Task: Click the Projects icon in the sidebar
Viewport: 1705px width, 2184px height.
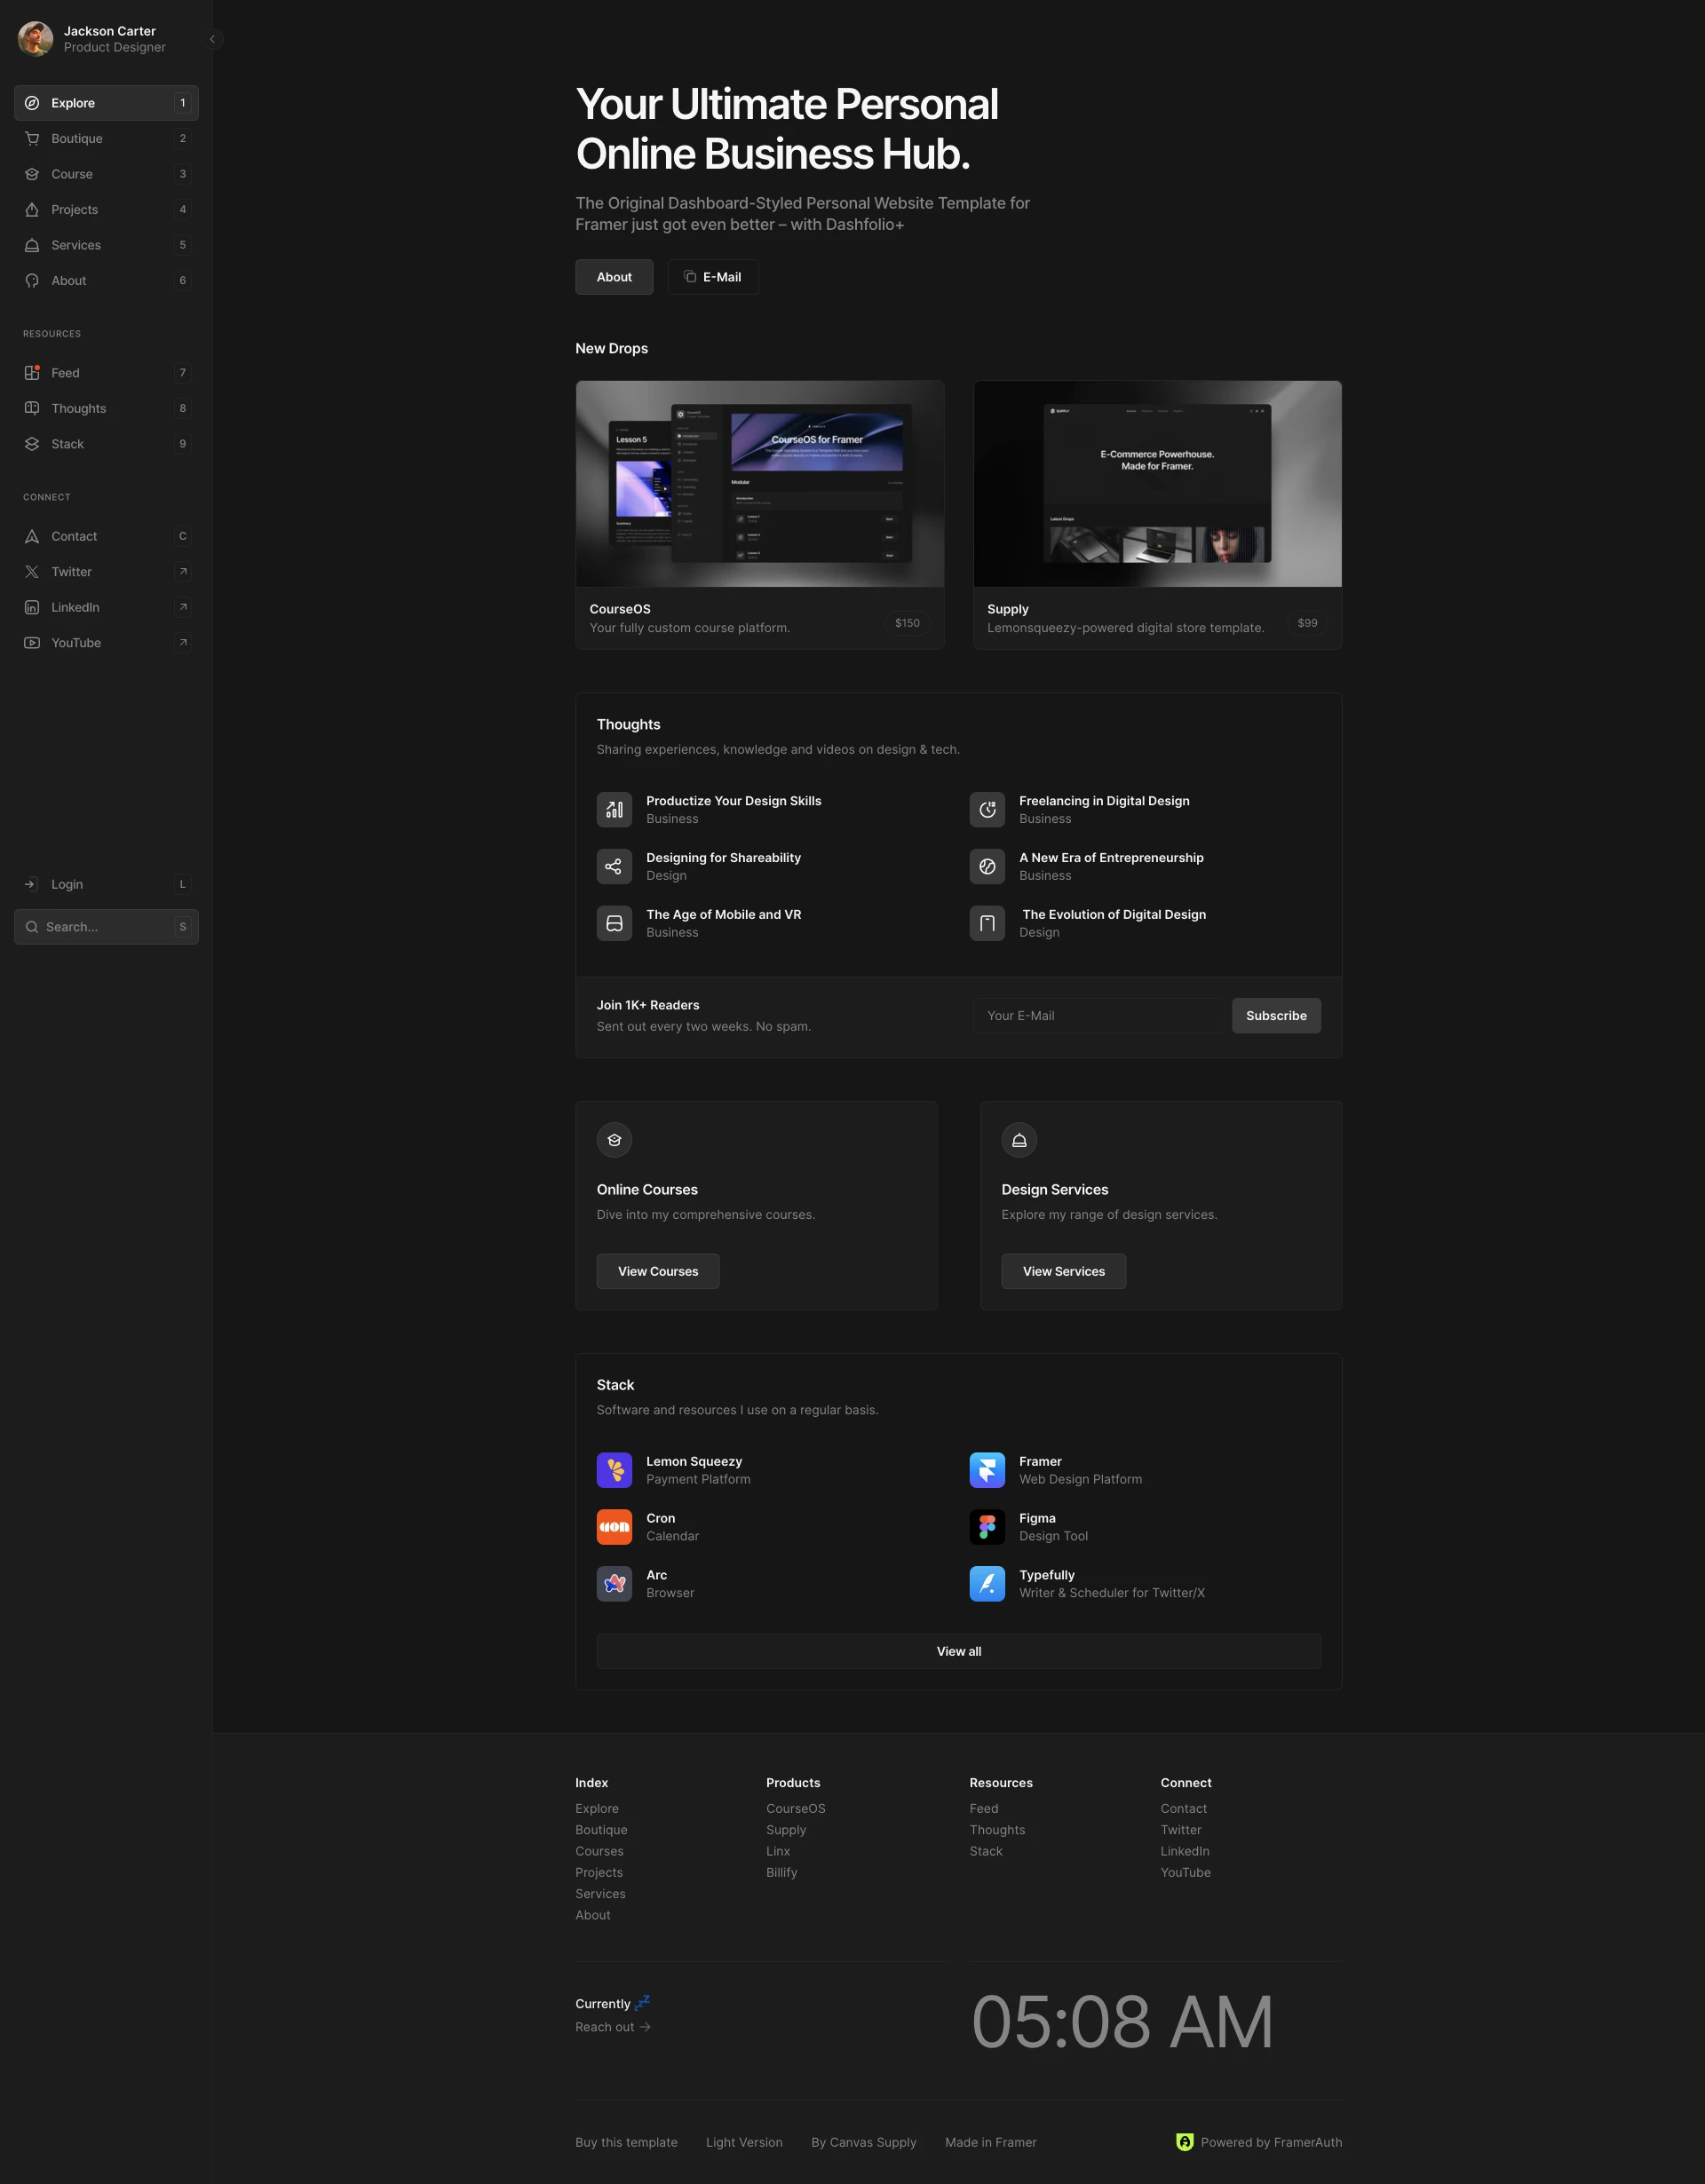Action: pos(32,209)
